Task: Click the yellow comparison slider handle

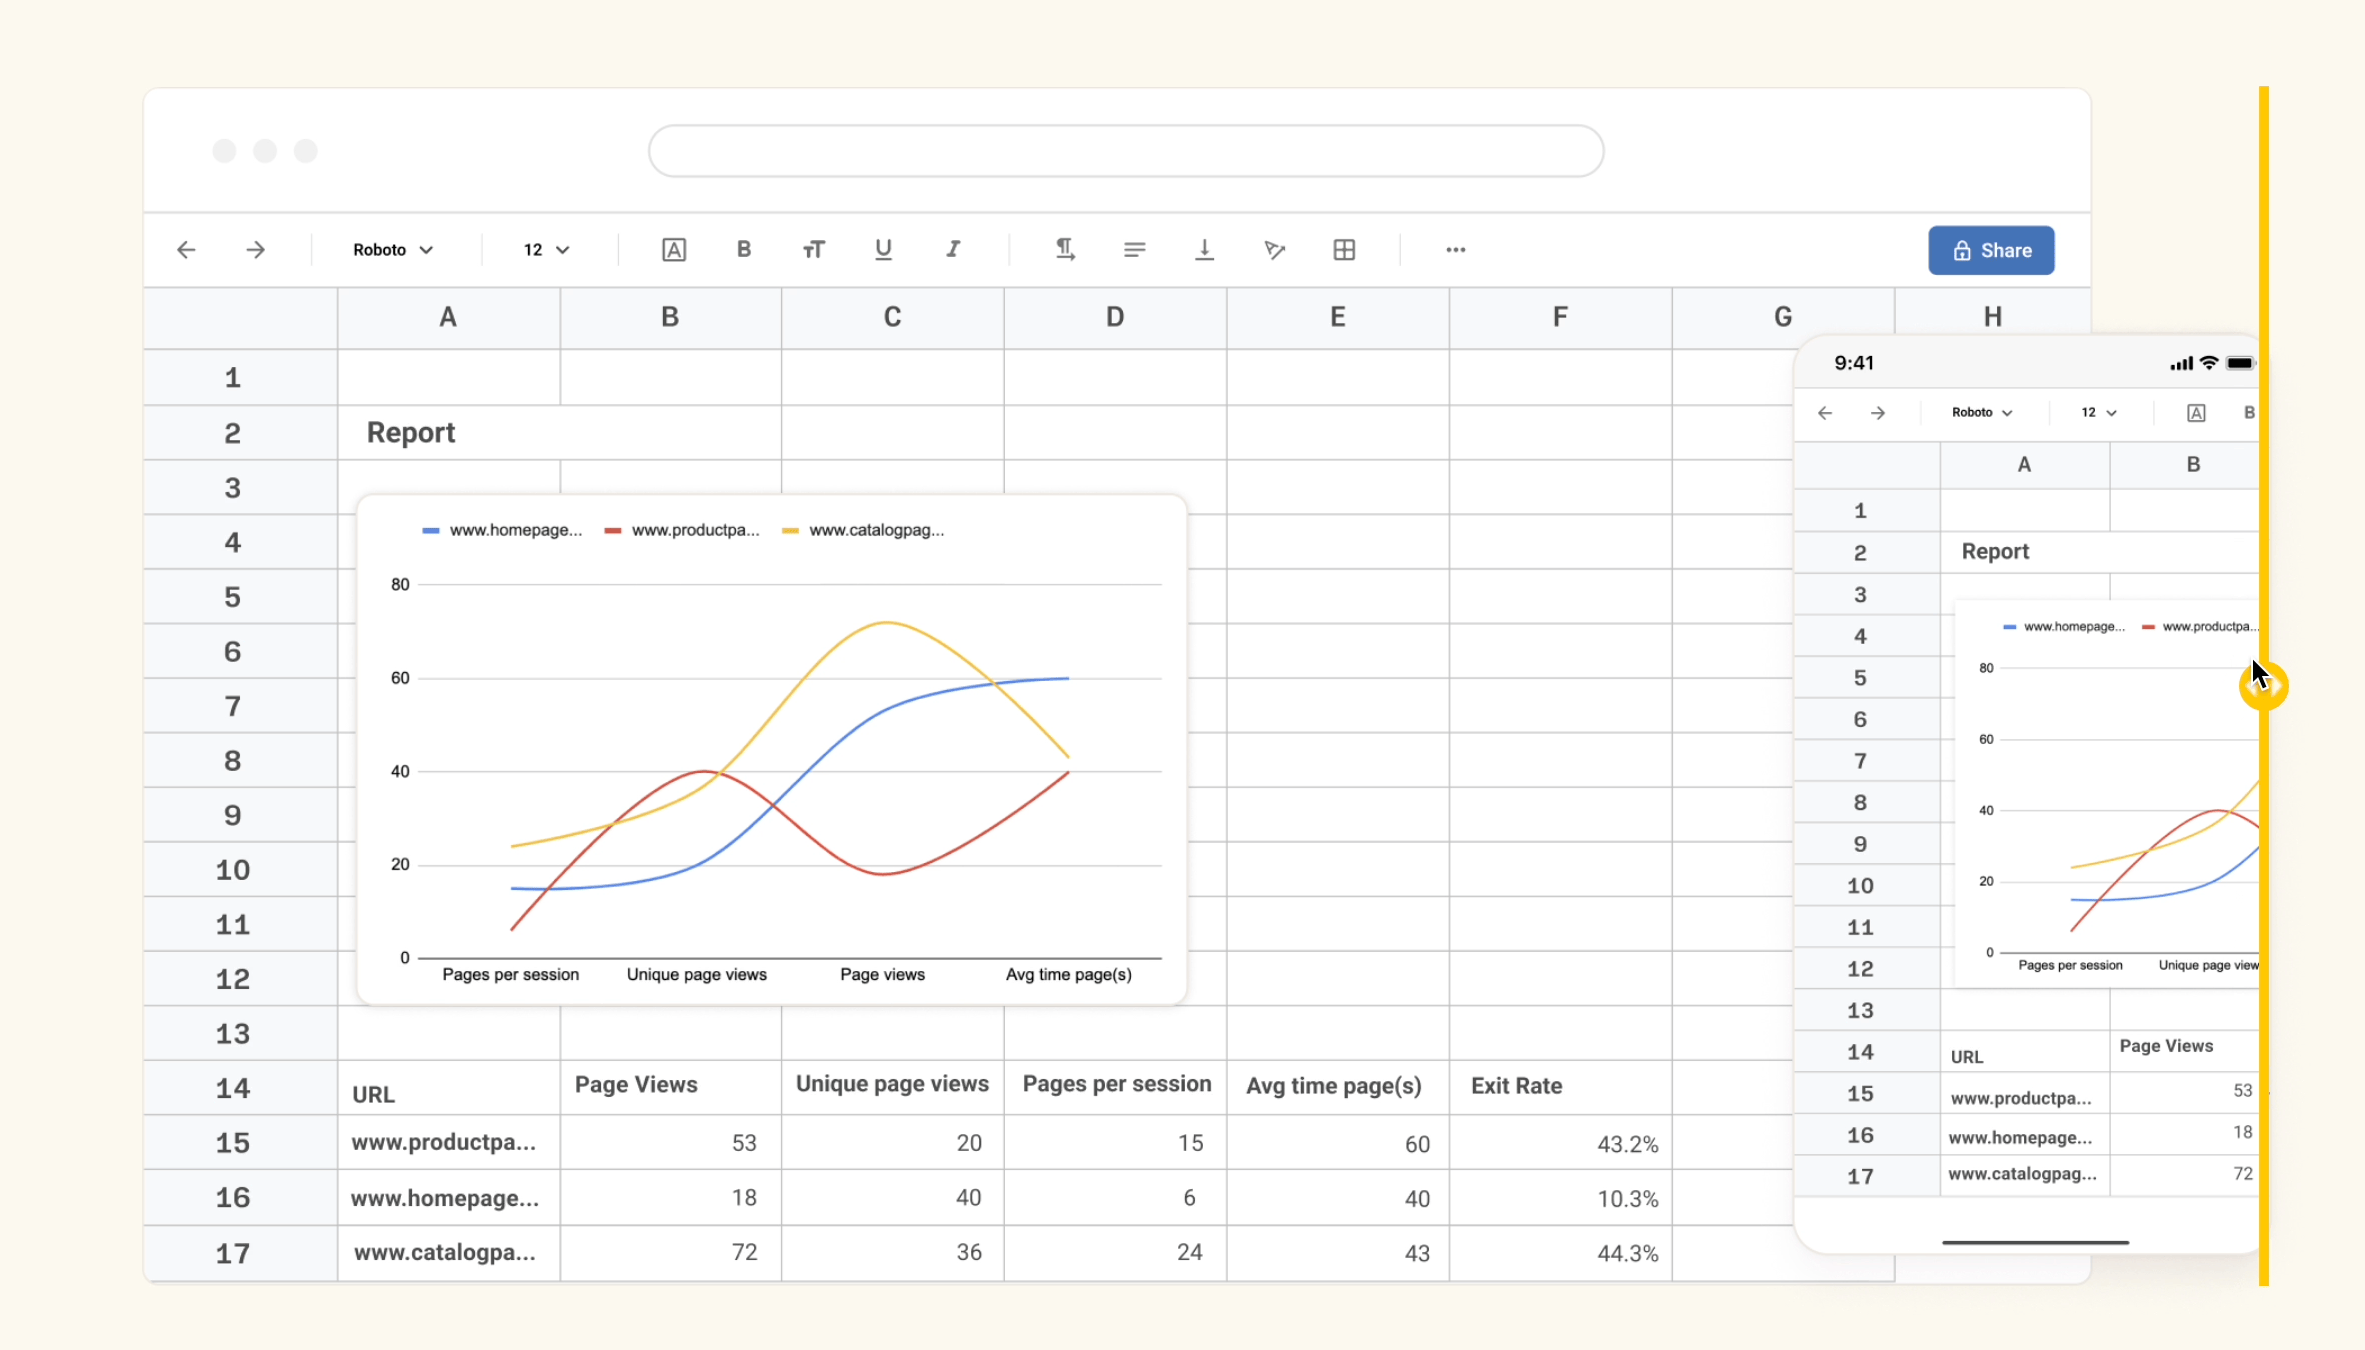Action: coord(2263,686)
